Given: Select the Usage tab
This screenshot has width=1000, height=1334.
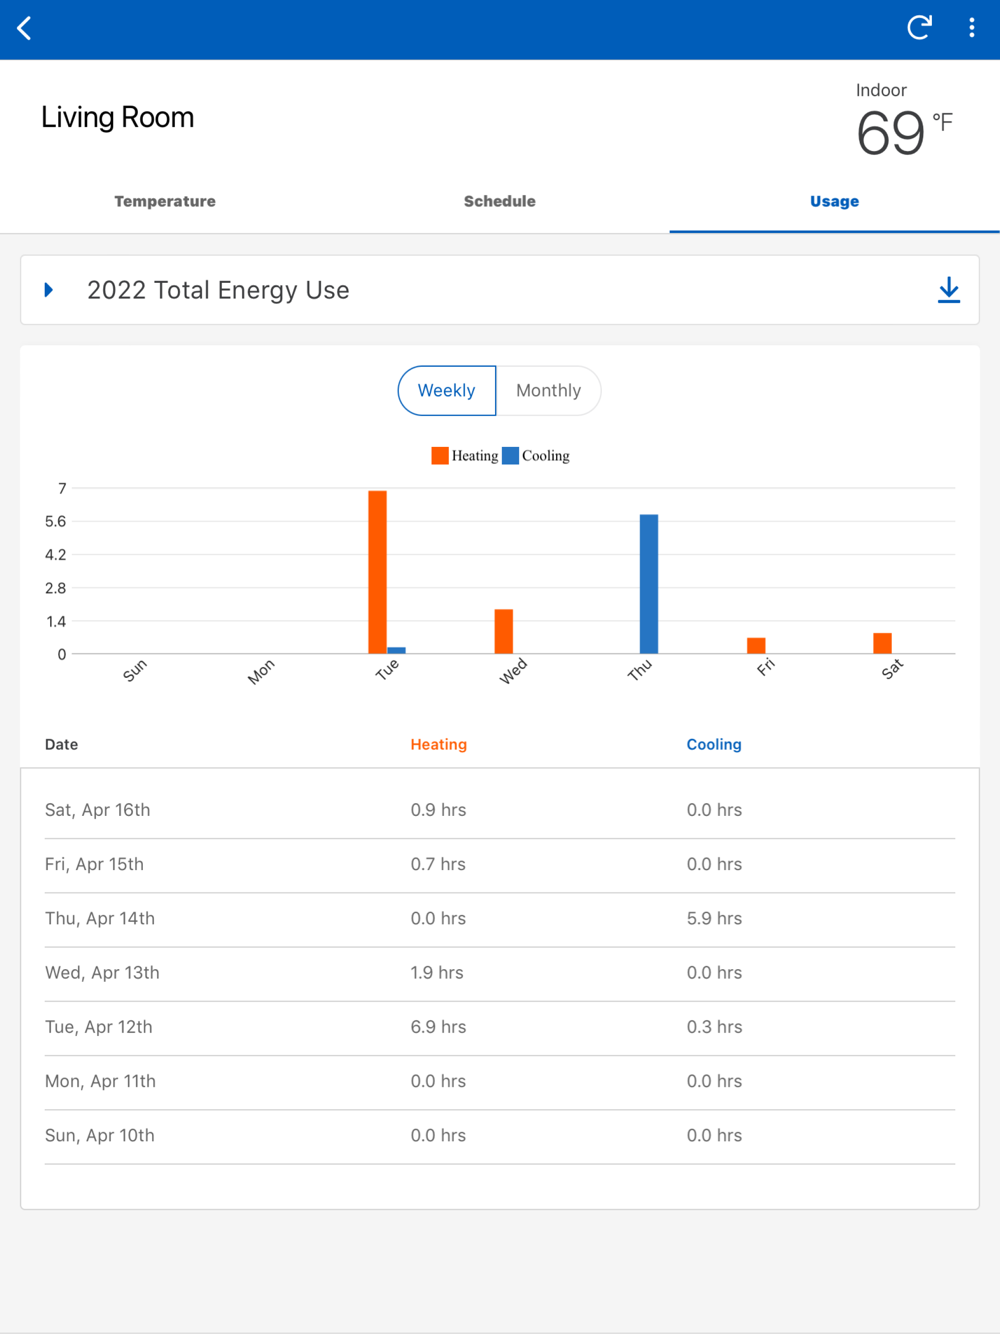Looking at the screenshot, I should click(x=834, y=201).
